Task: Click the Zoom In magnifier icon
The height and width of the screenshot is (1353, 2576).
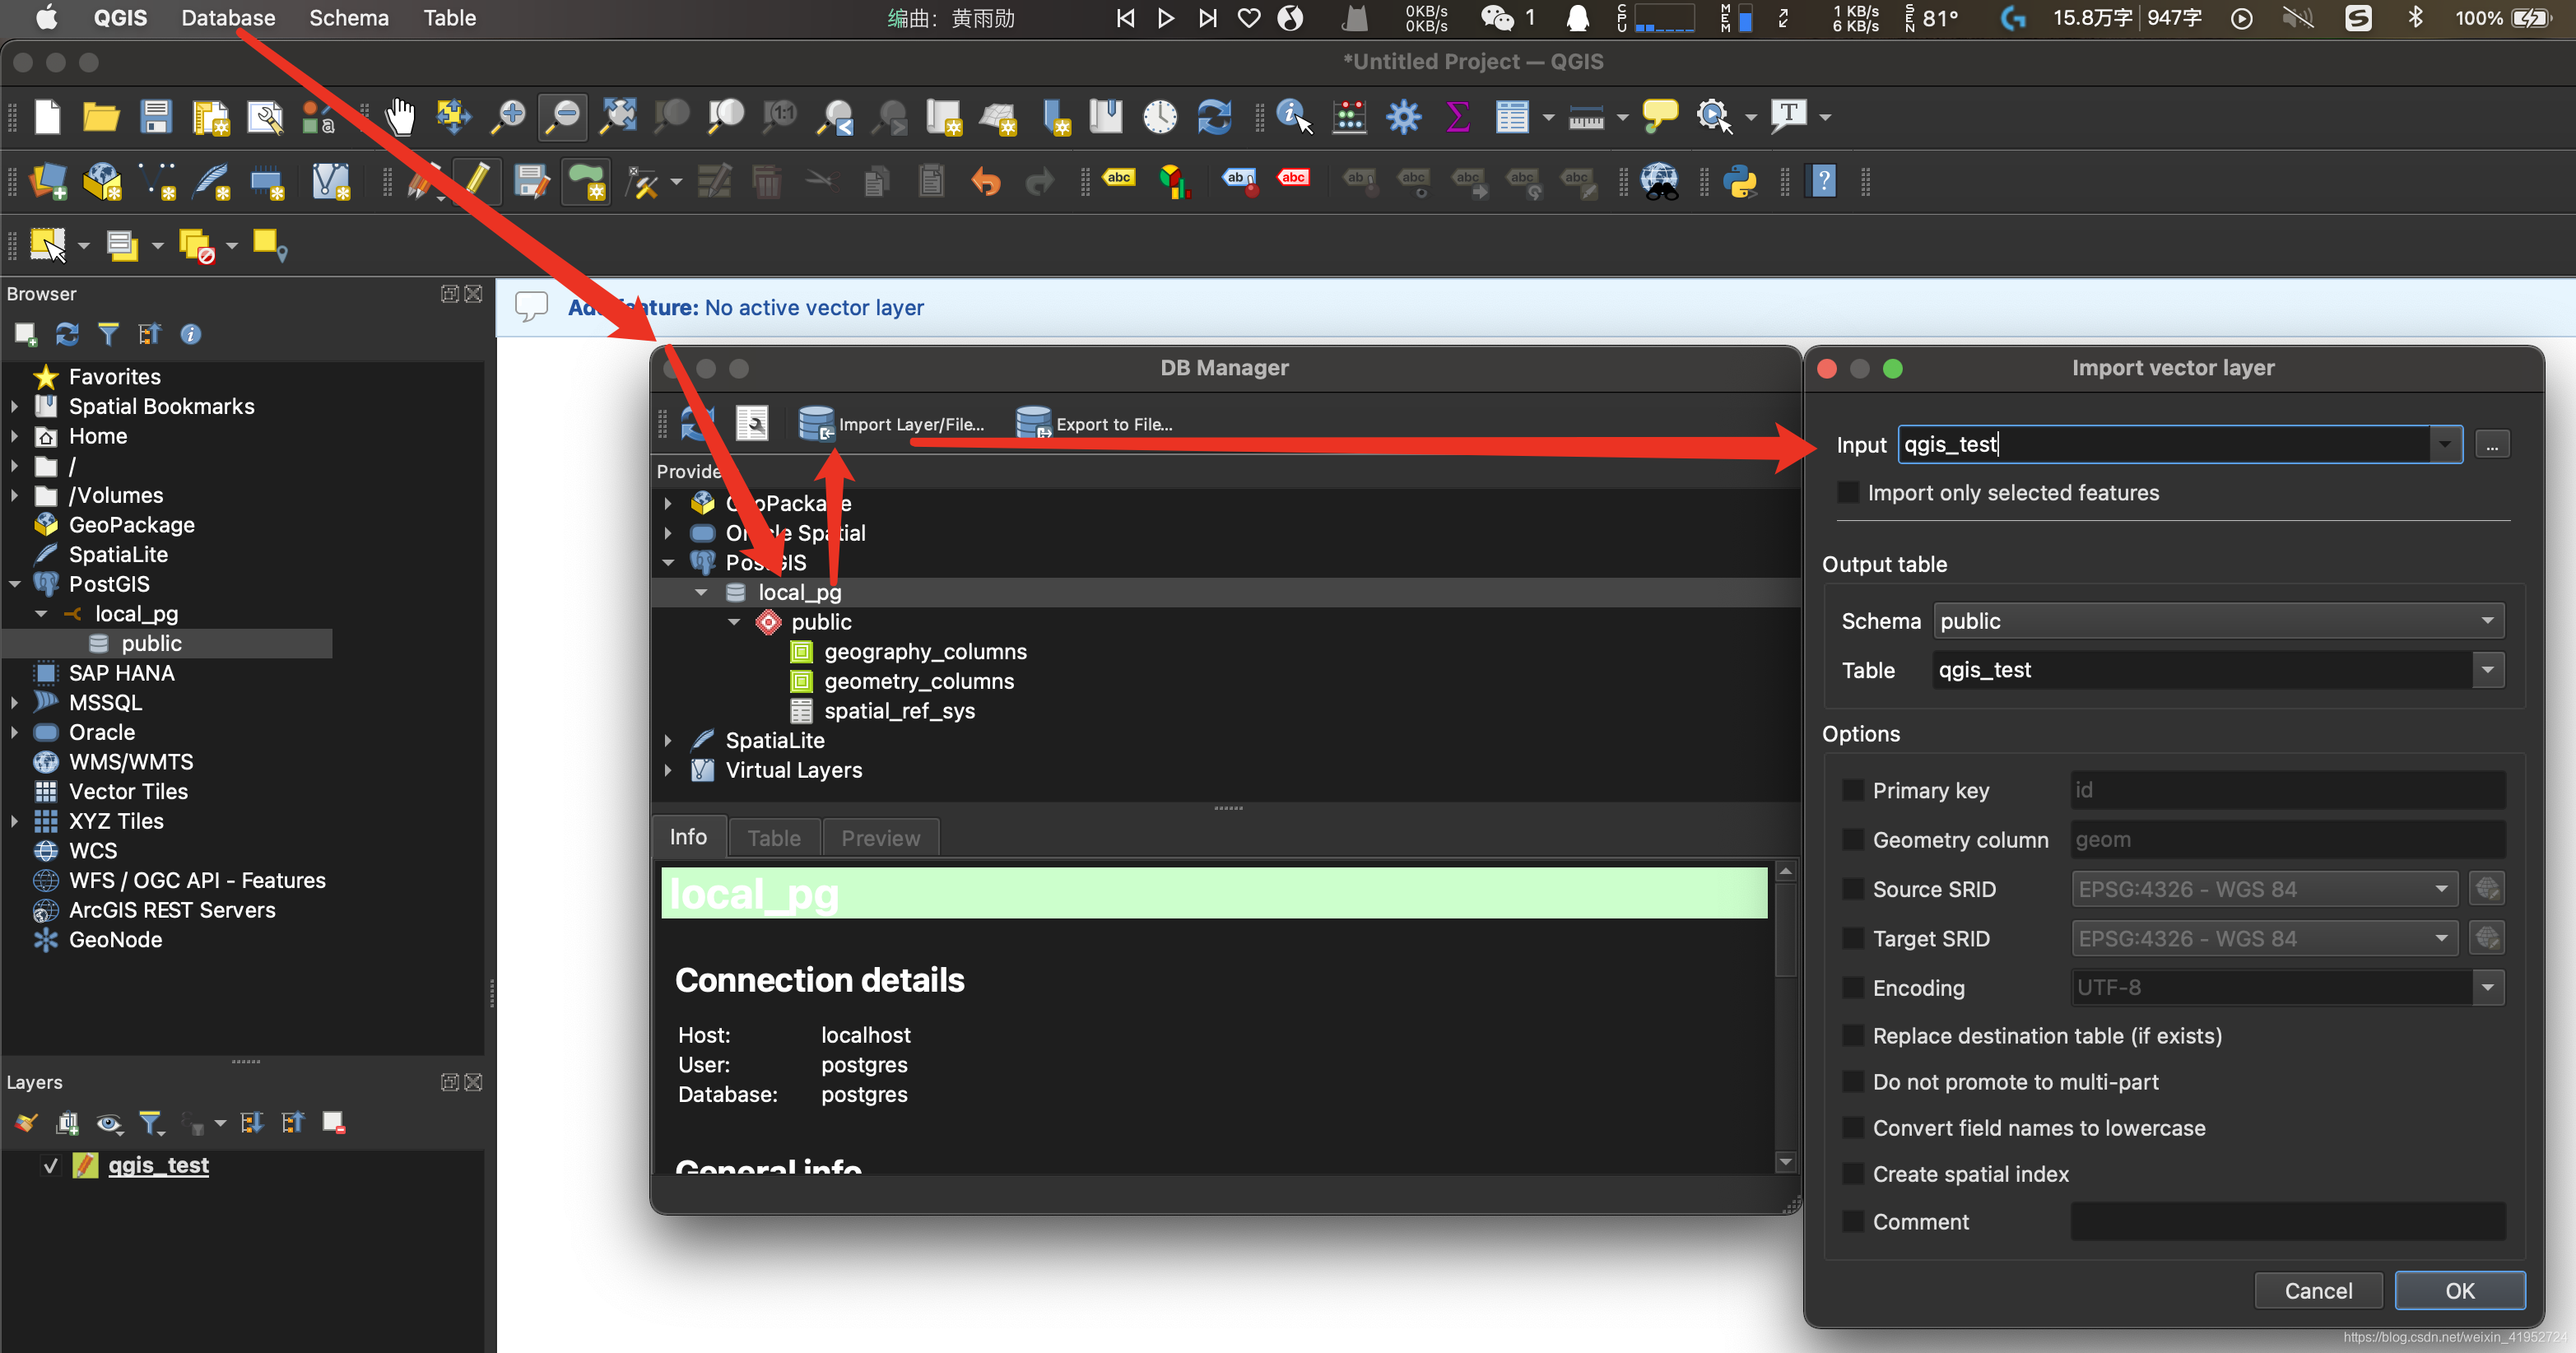Action: pos(509,117)
